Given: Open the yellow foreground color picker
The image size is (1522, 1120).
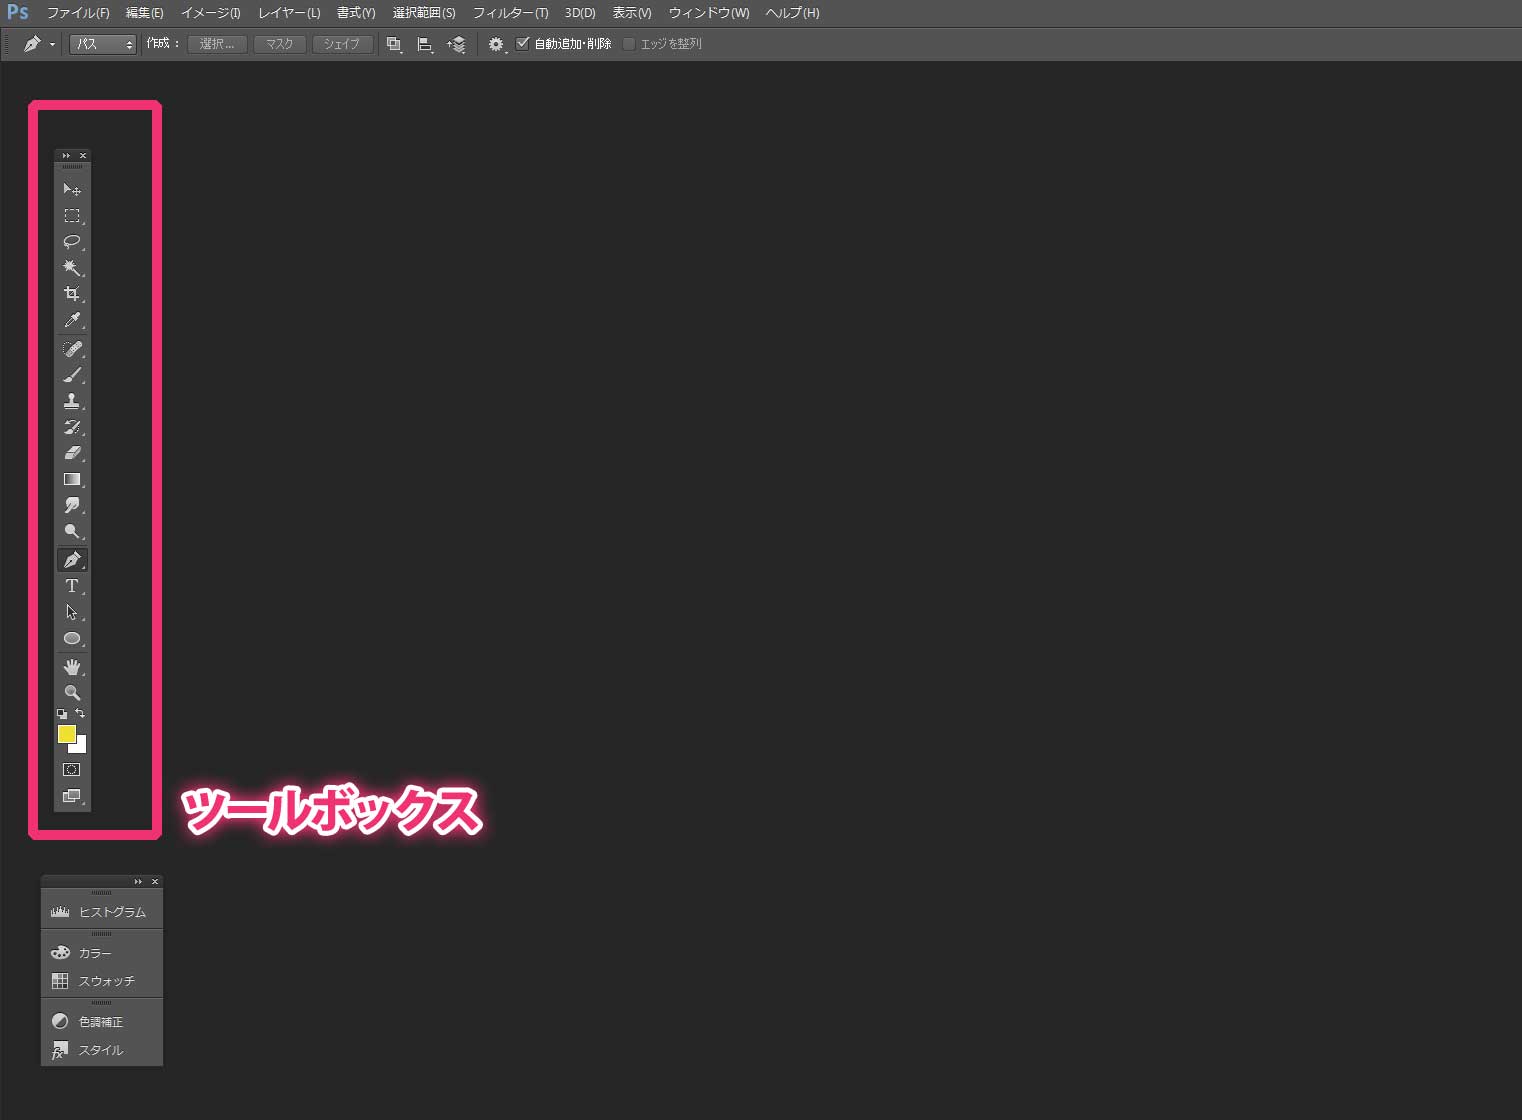Looking at the screenshot, I should 66,733.
